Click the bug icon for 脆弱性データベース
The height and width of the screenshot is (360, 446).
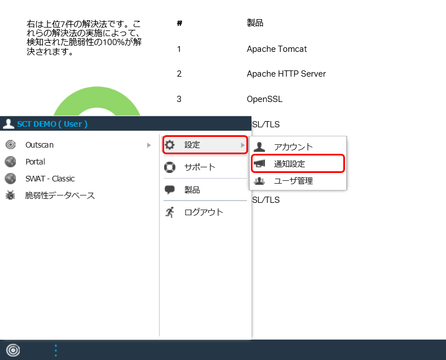[11, 195]
